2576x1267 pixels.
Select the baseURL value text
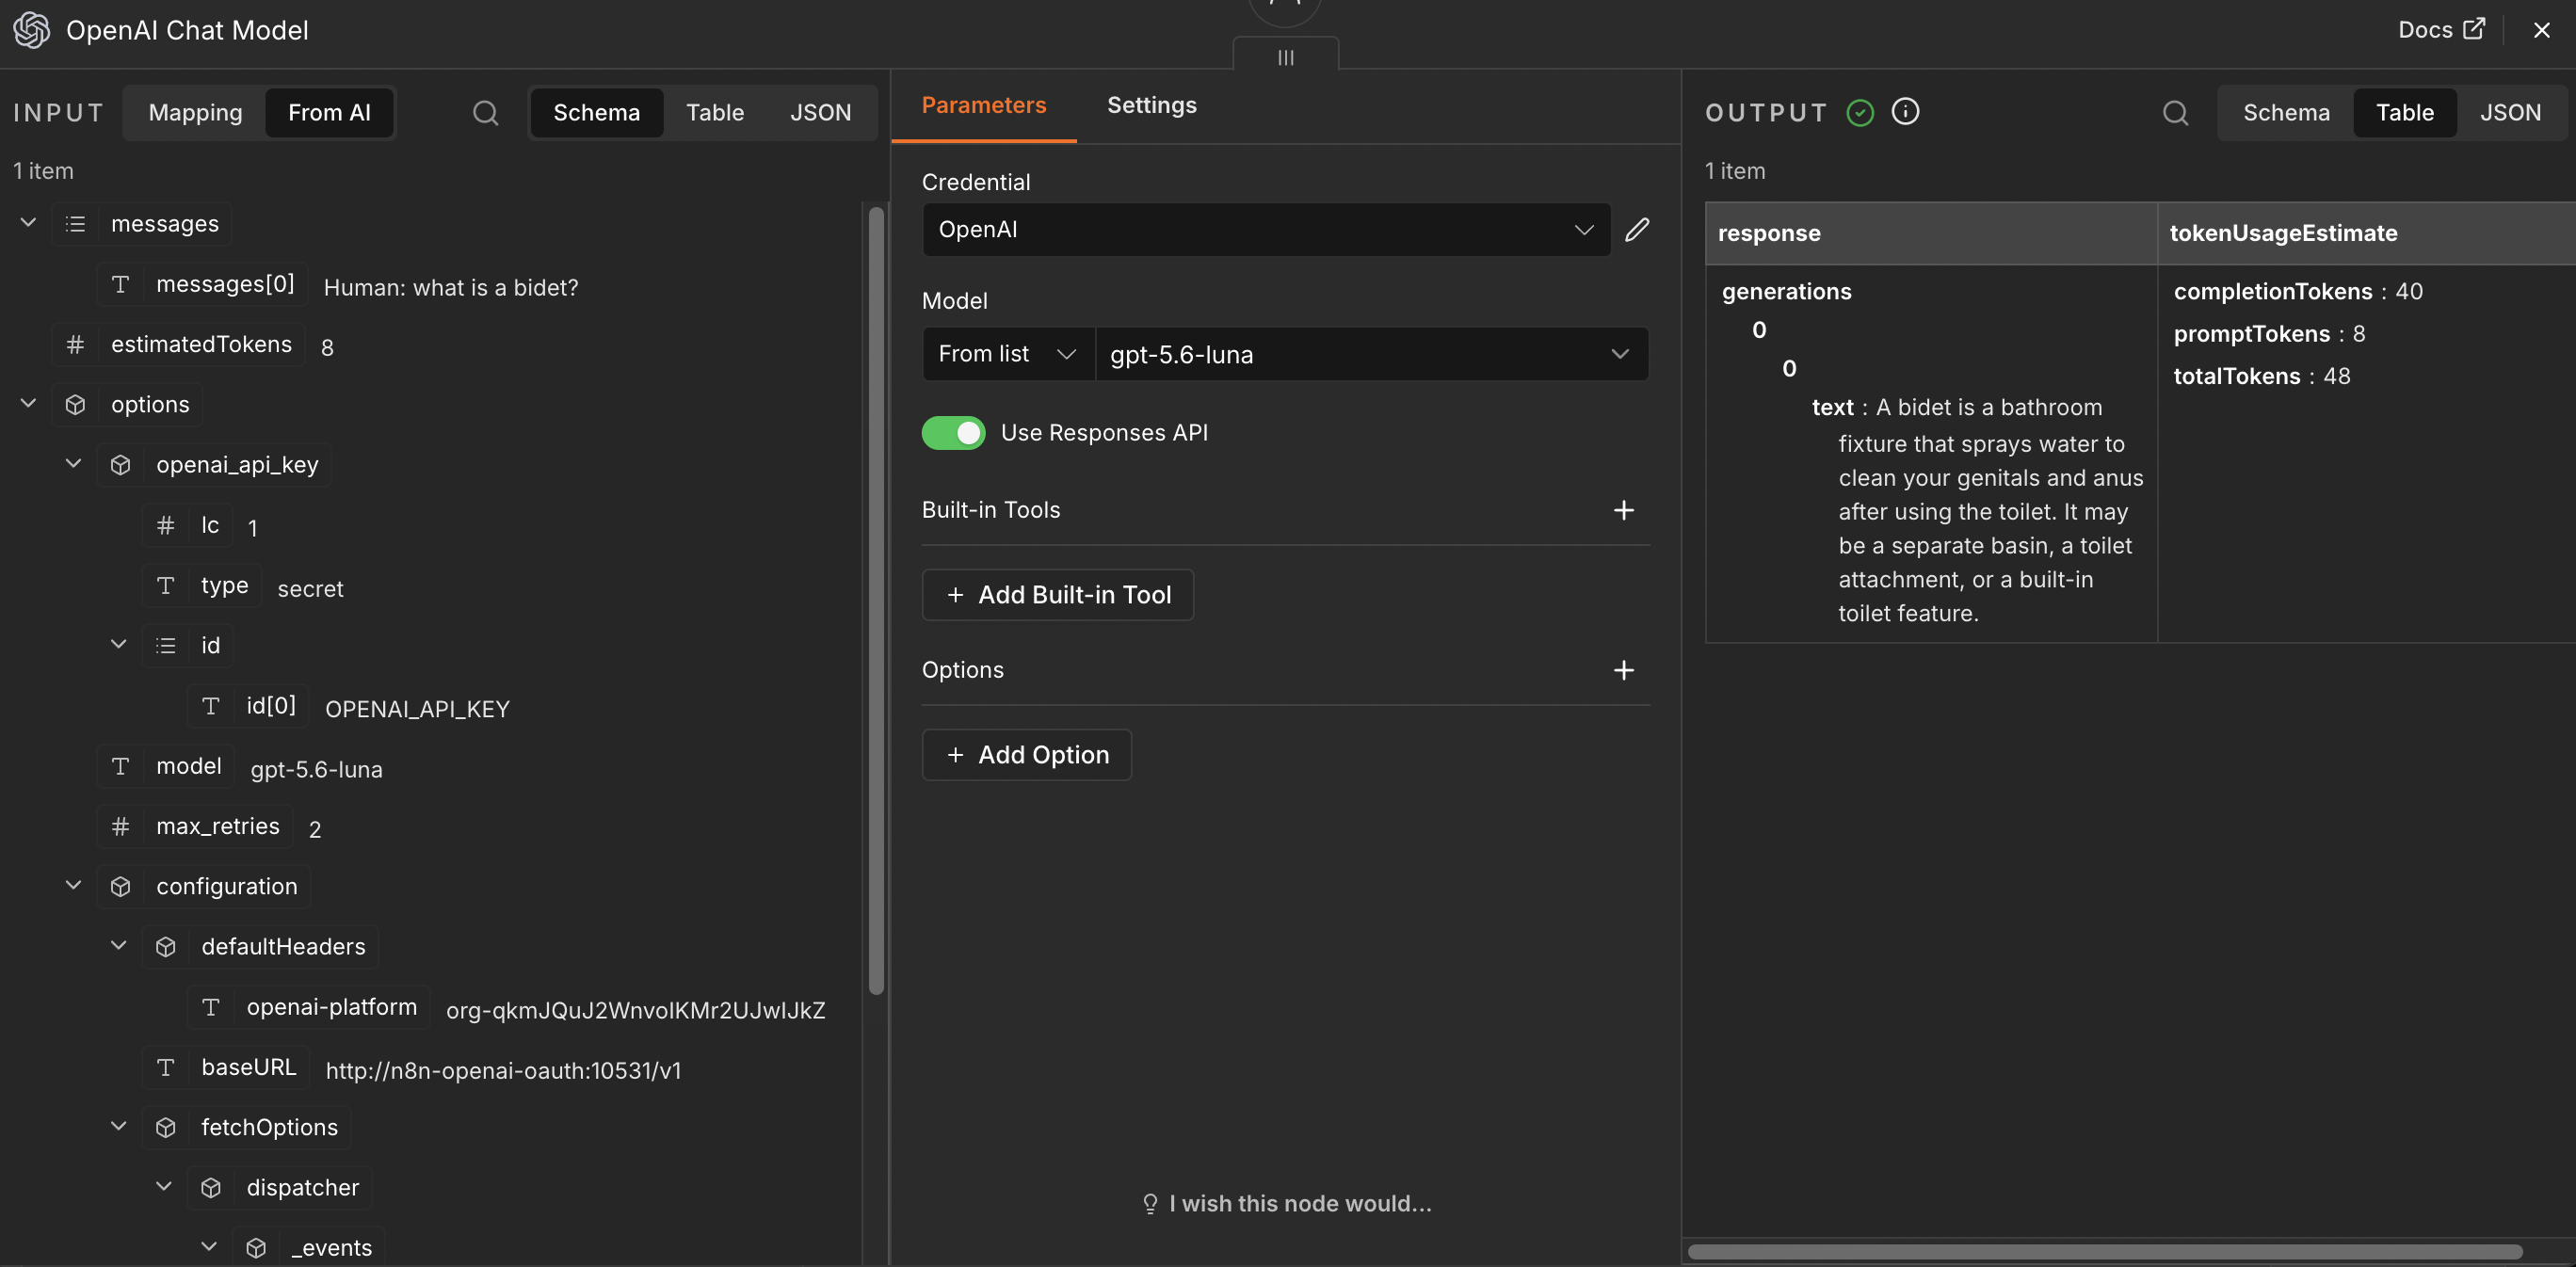point(503,1070)
